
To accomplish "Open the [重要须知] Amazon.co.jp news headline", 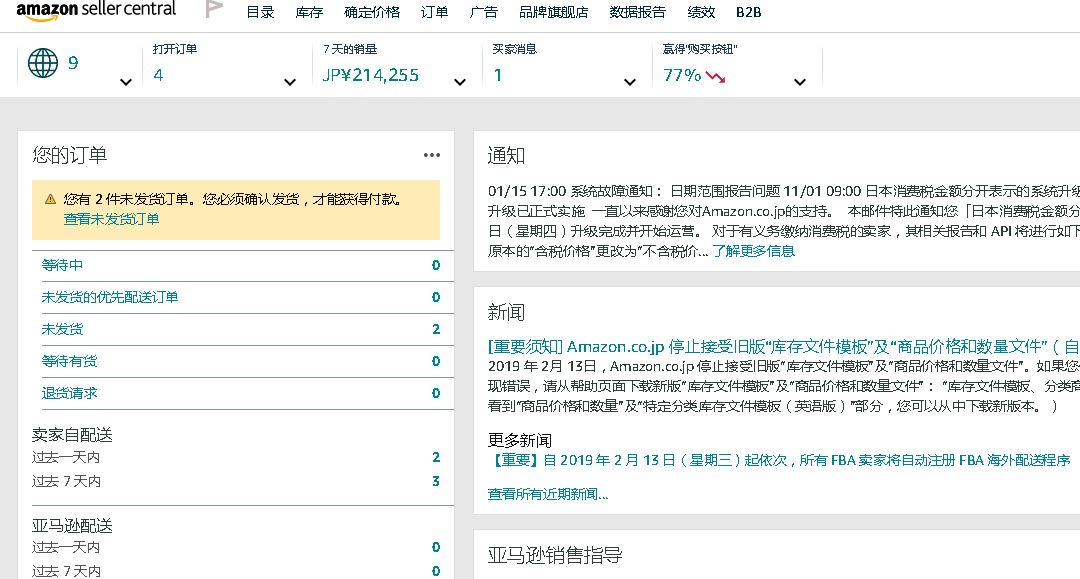I will 783,346.
